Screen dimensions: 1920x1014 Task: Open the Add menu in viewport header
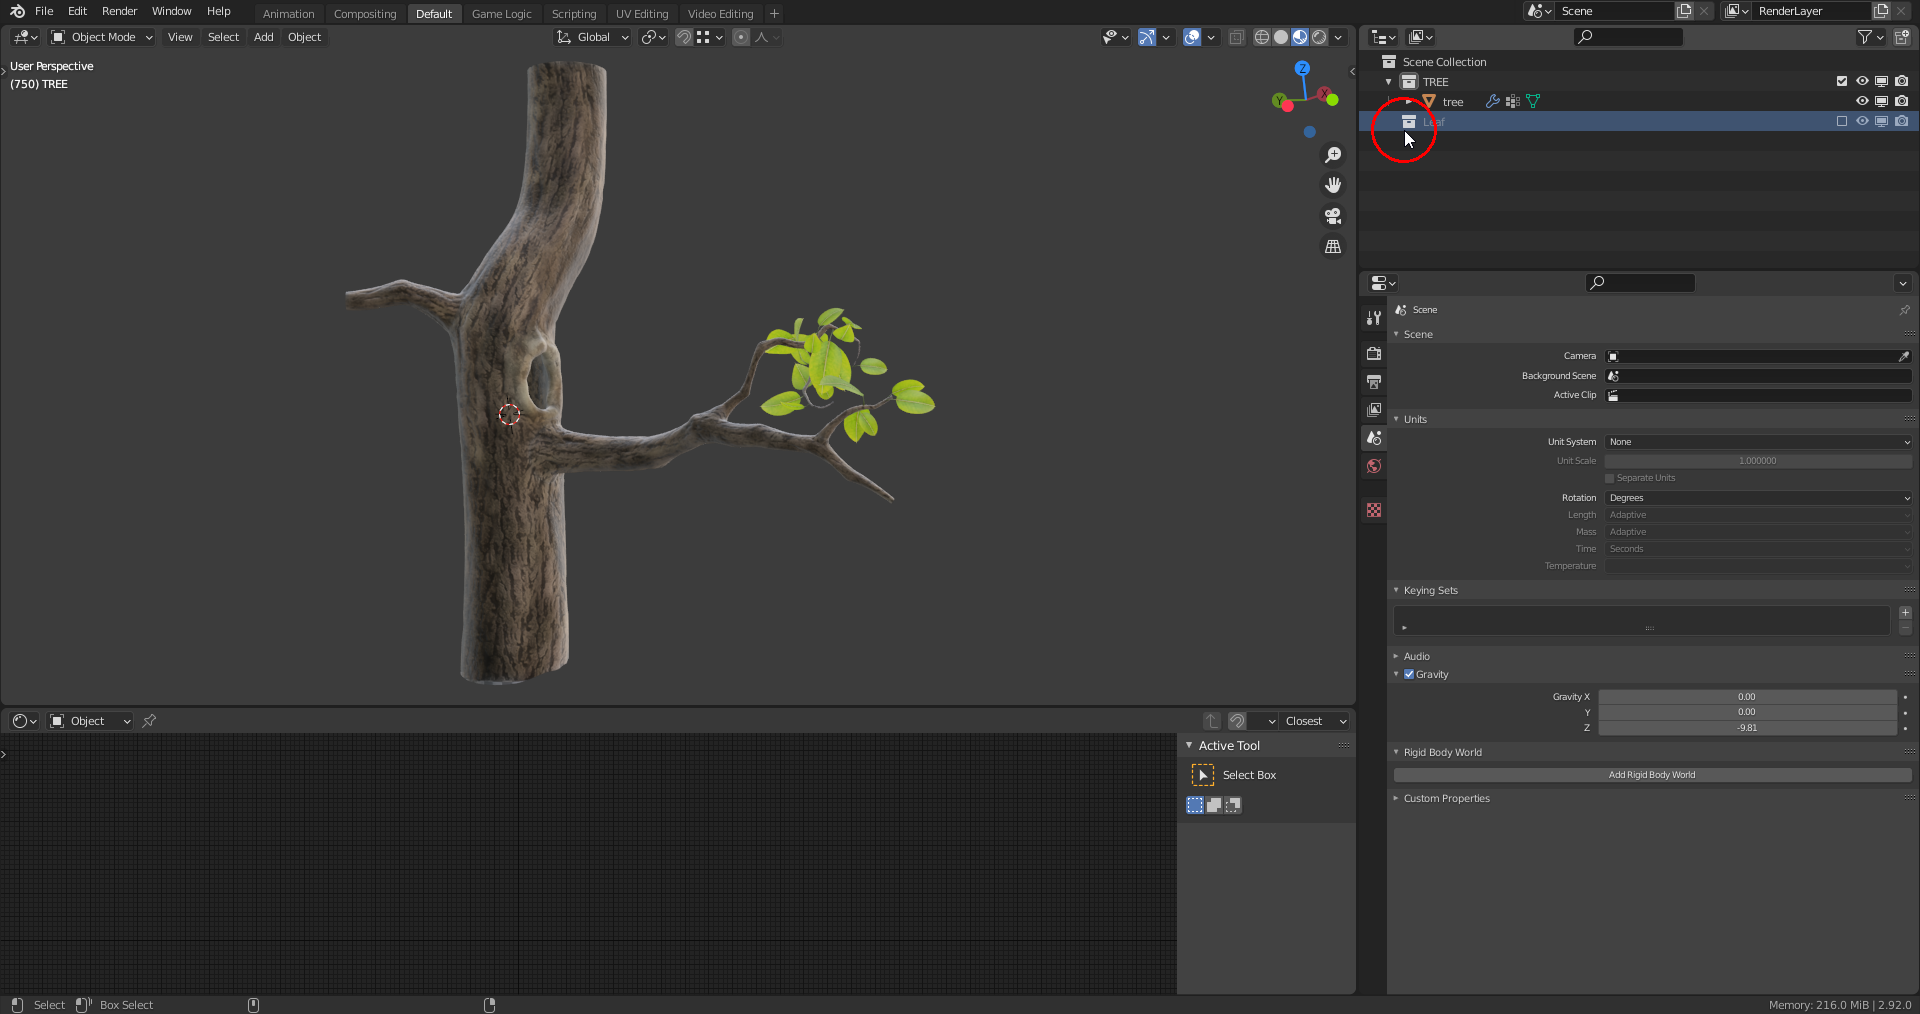click(x=263, y=37)
